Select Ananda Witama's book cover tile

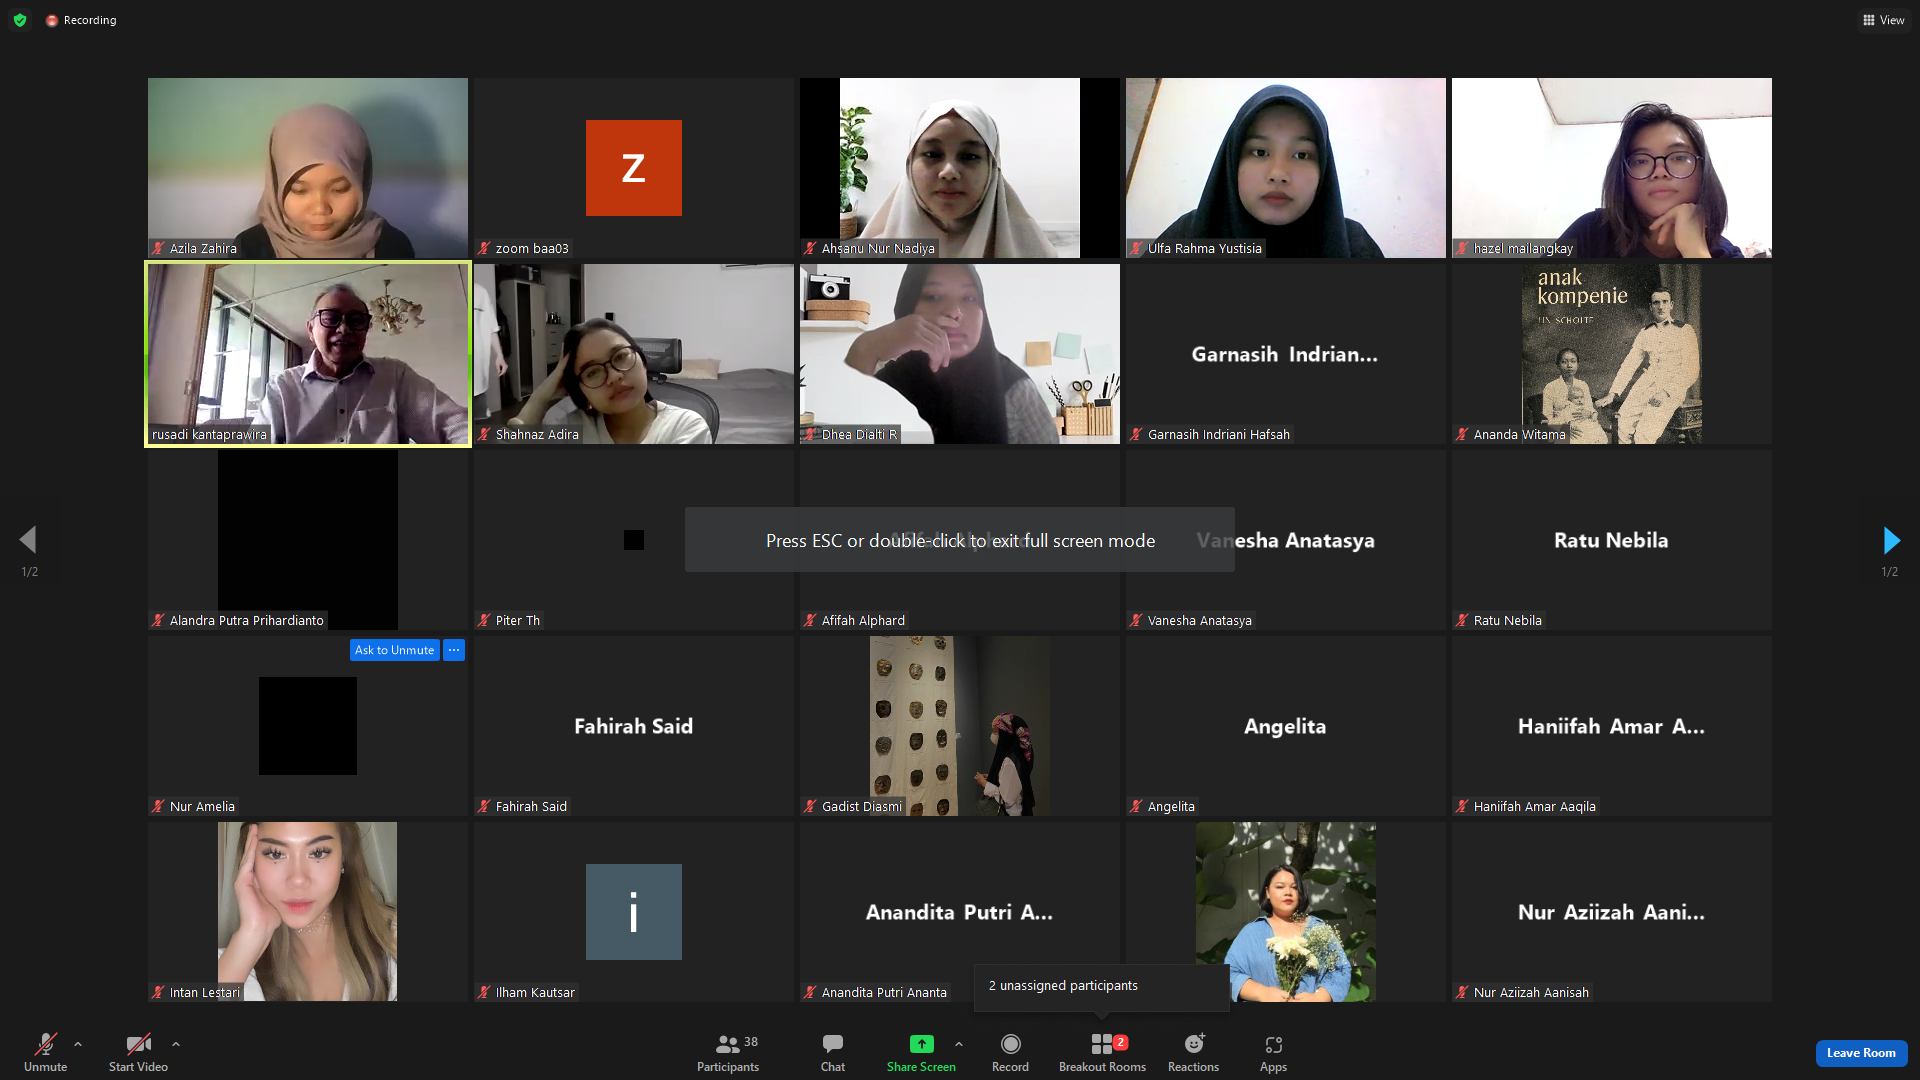[1612, 354]
